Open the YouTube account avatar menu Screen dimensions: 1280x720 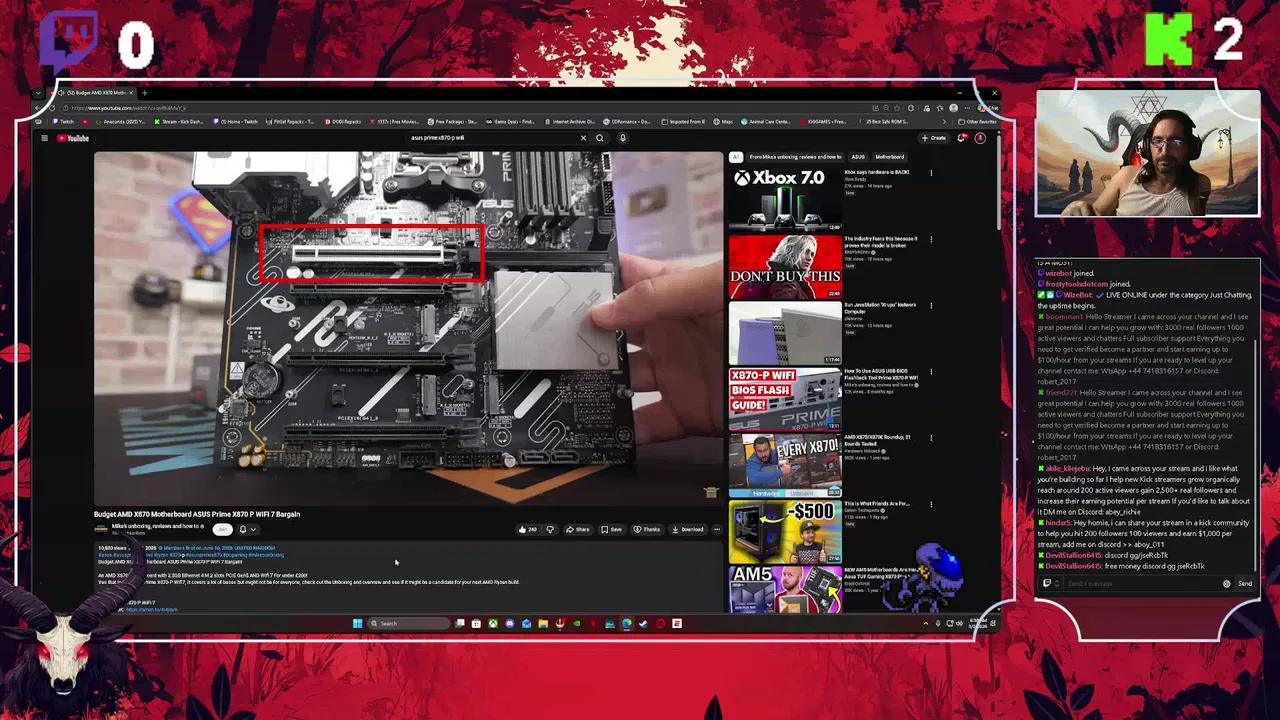pos(980,138)
